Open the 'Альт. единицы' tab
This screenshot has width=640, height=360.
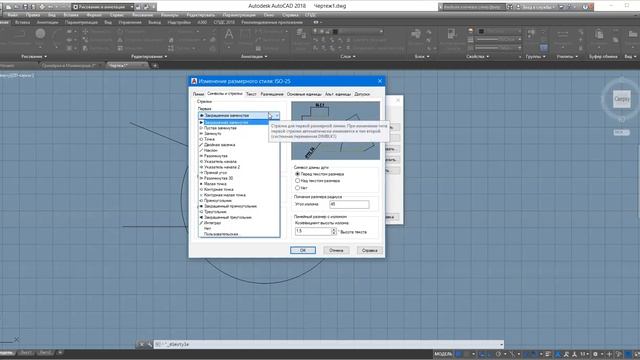click(338, 94)
